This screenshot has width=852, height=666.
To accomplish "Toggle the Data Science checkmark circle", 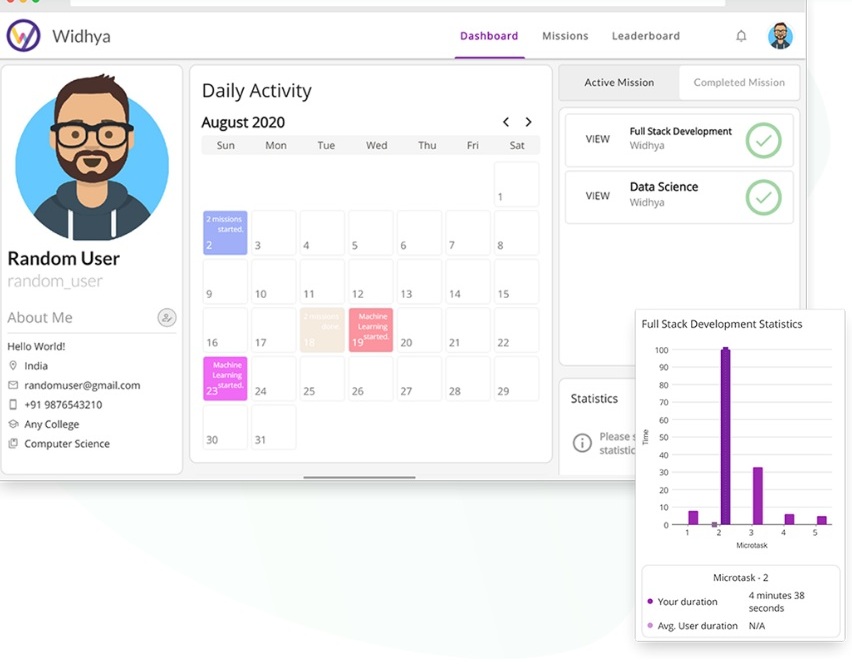I will (x=763, y=197).
